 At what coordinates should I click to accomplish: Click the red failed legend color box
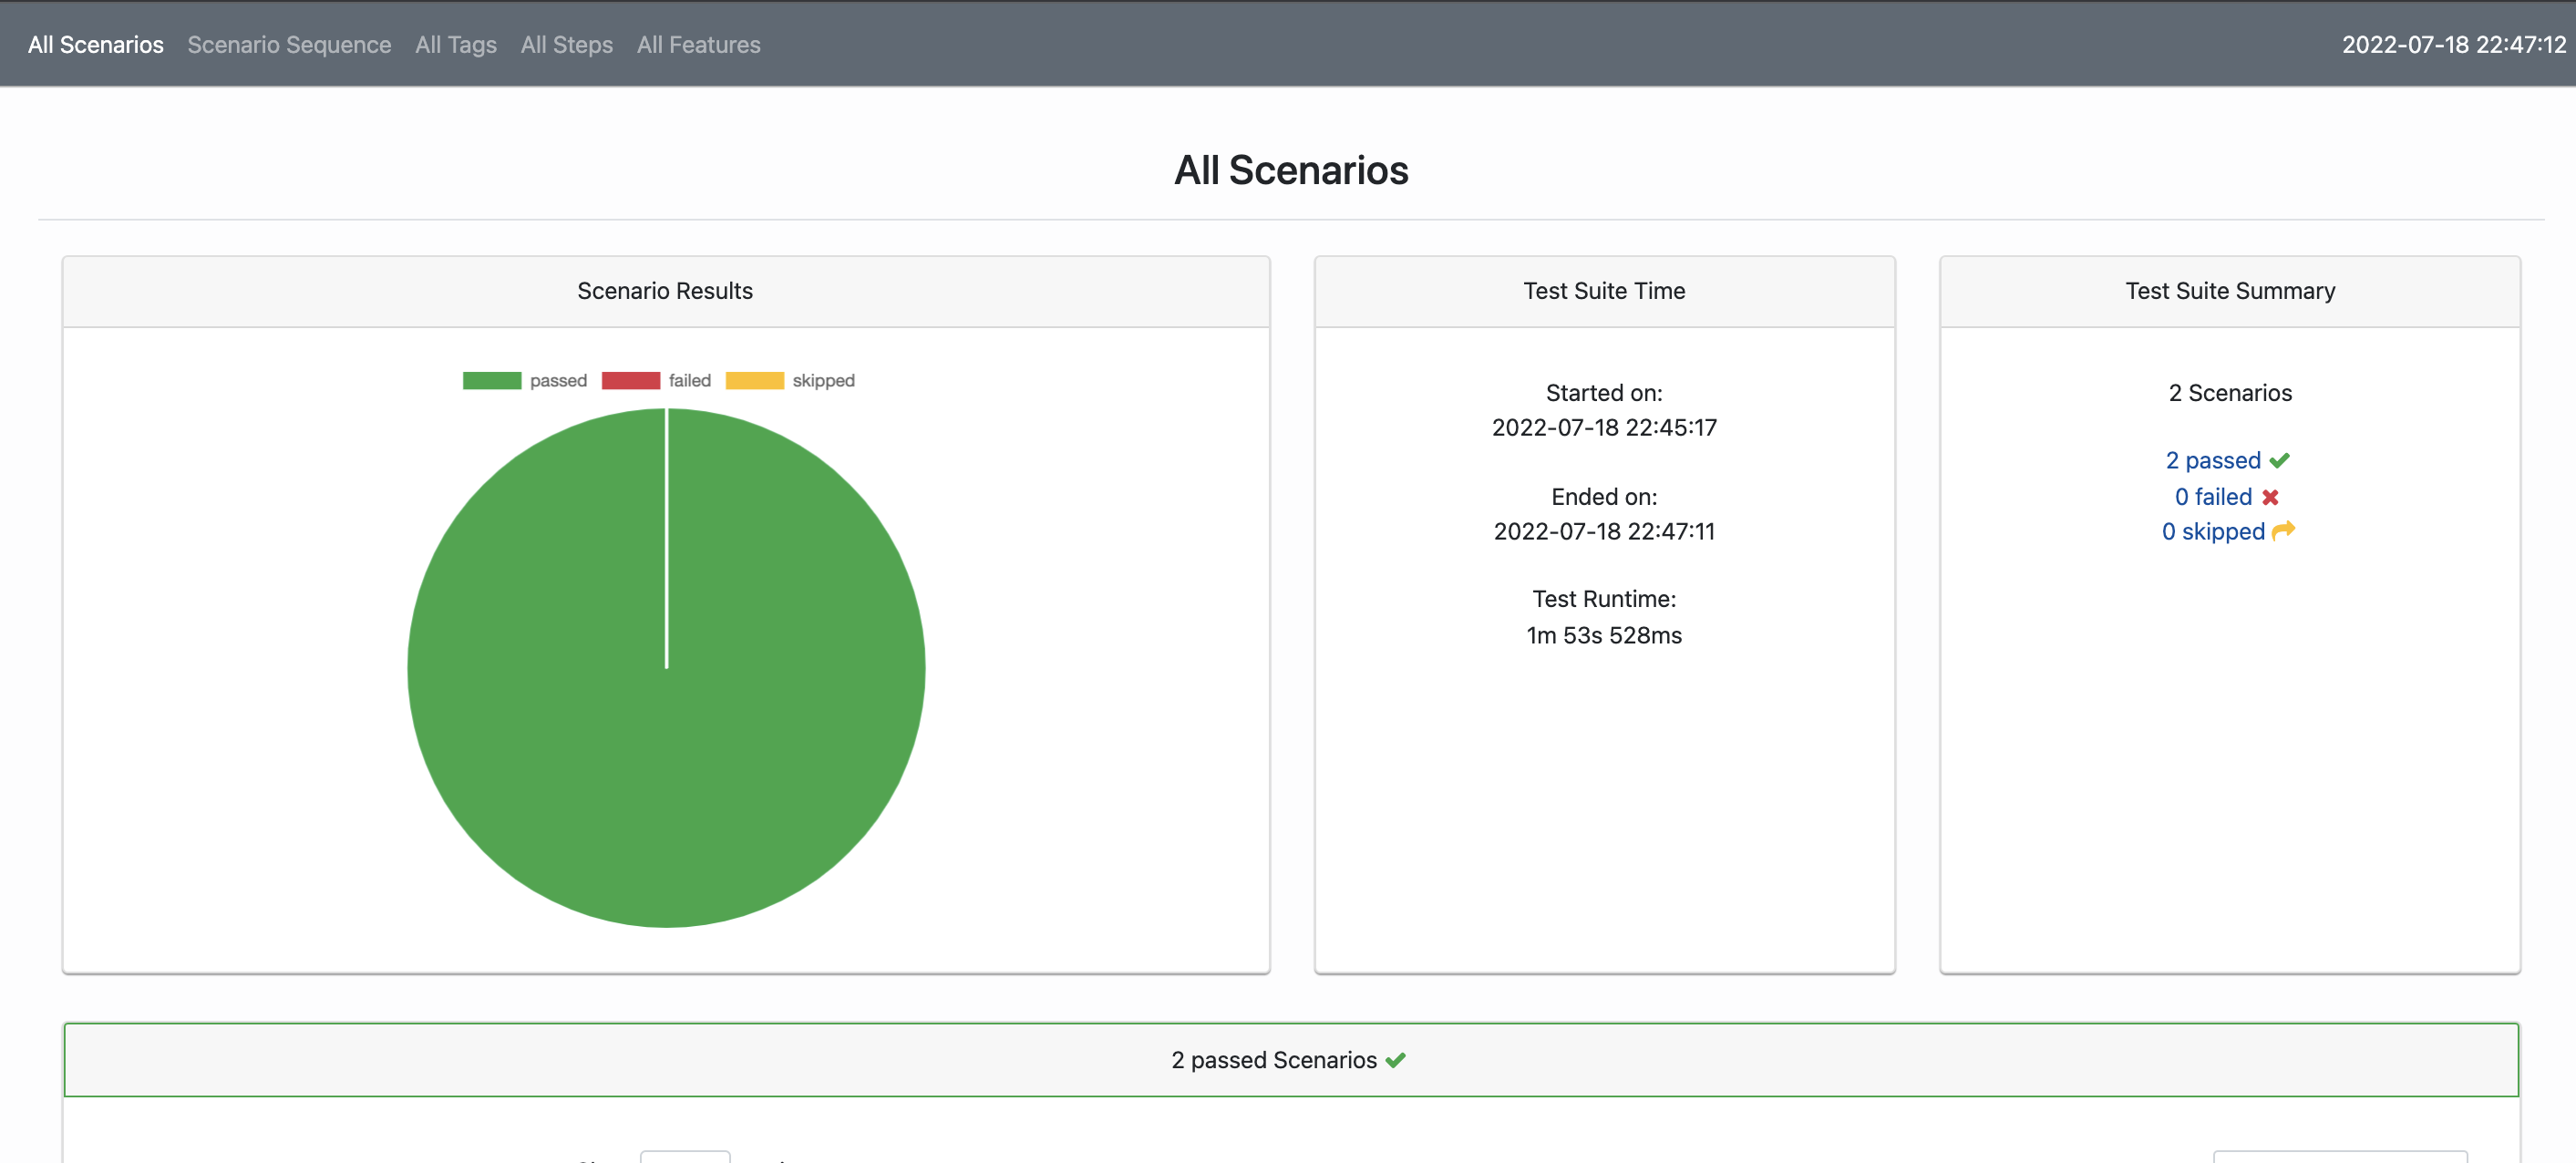pyautogui.click(x=630, y=381)
